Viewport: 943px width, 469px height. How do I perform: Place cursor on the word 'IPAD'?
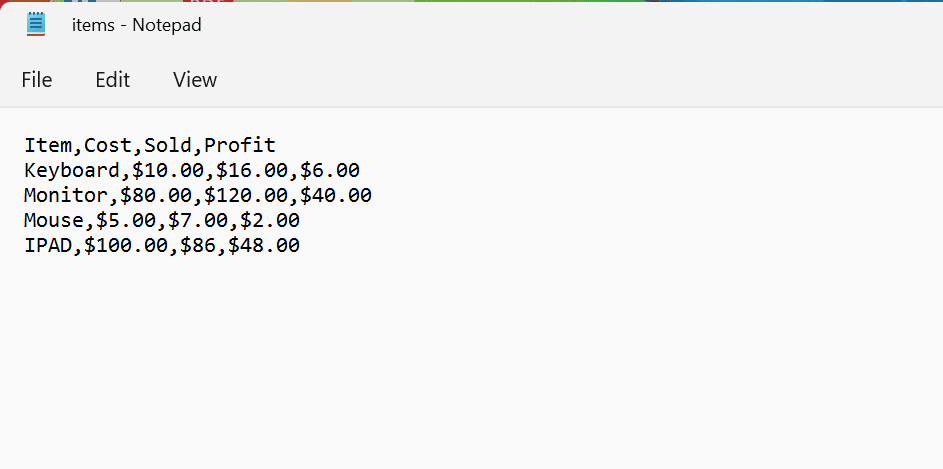pos(48,245)
